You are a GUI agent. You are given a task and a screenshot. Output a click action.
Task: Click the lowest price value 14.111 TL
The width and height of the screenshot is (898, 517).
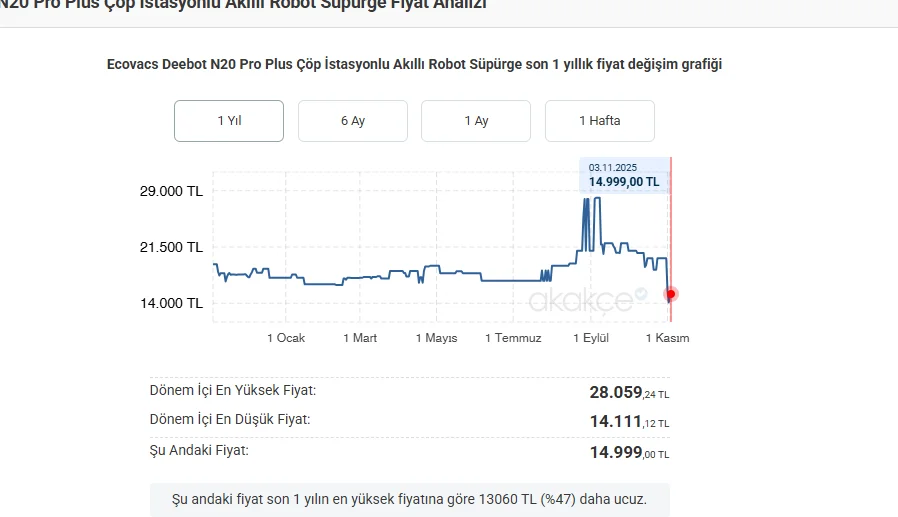(629, 423)
